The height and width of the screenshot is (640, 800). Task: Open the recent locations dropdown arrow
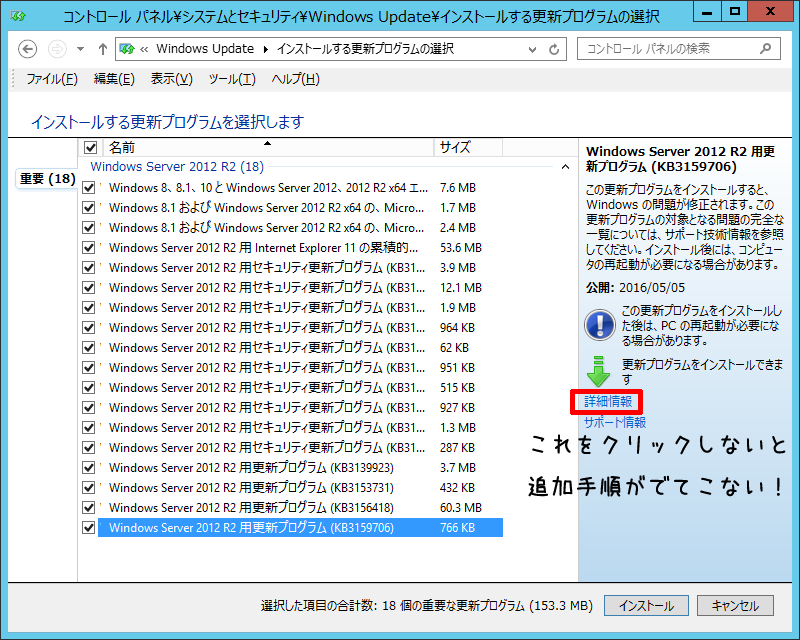click(x=80, y=49)
